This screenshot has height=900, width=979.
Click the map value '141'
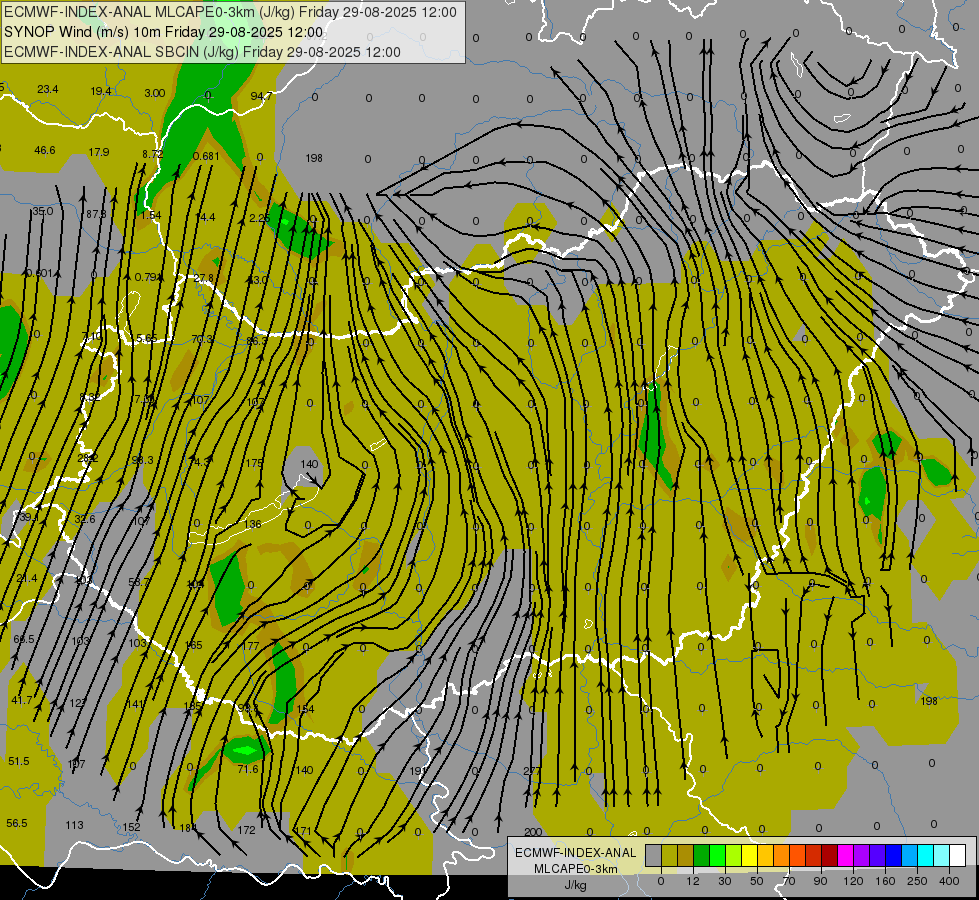135,704
